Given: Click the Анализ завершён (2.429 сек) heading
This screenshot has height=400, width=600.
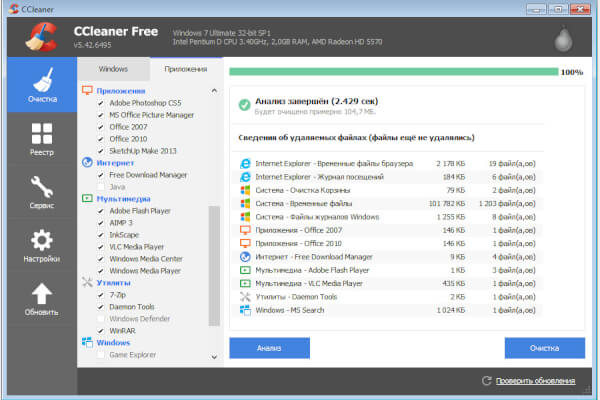Looking at the screenshot, I should (316, 101).
